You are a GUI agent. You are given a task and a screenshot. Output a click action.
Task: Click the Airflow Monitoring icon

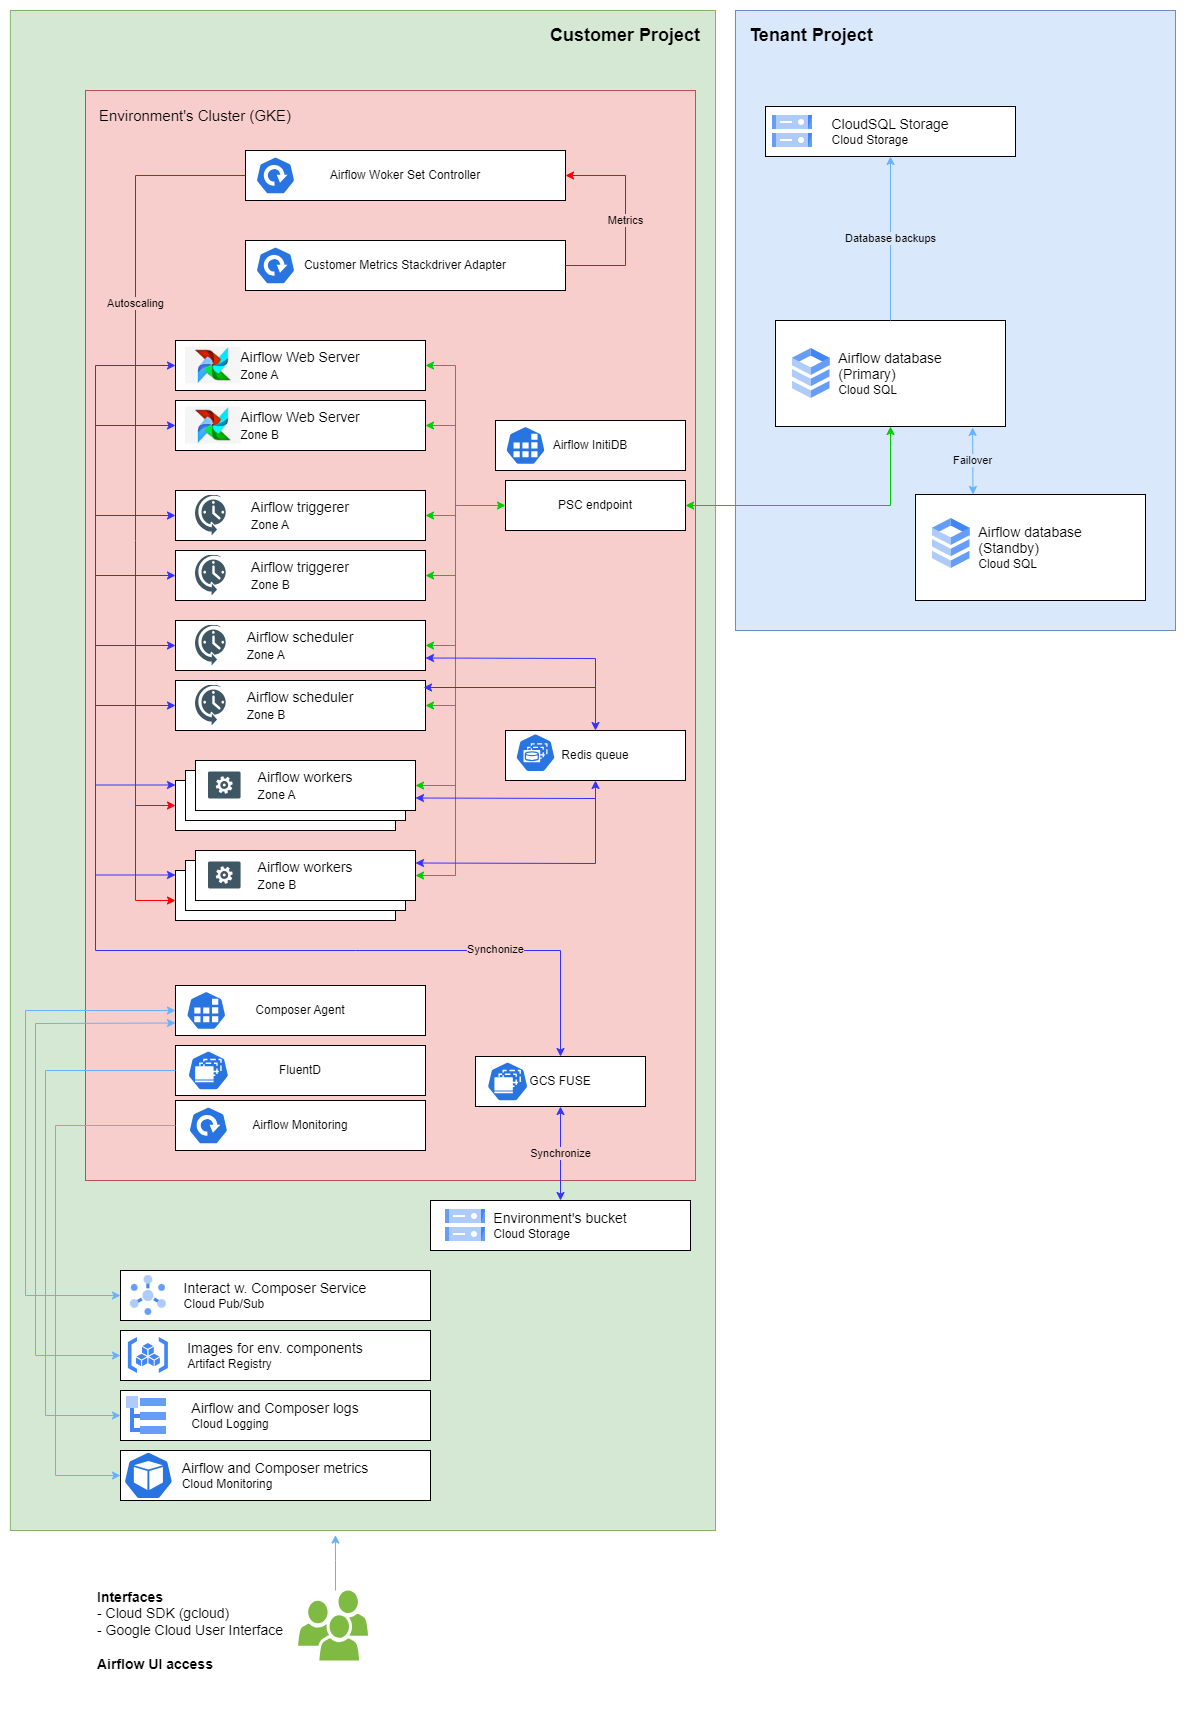coord(208,1126)
